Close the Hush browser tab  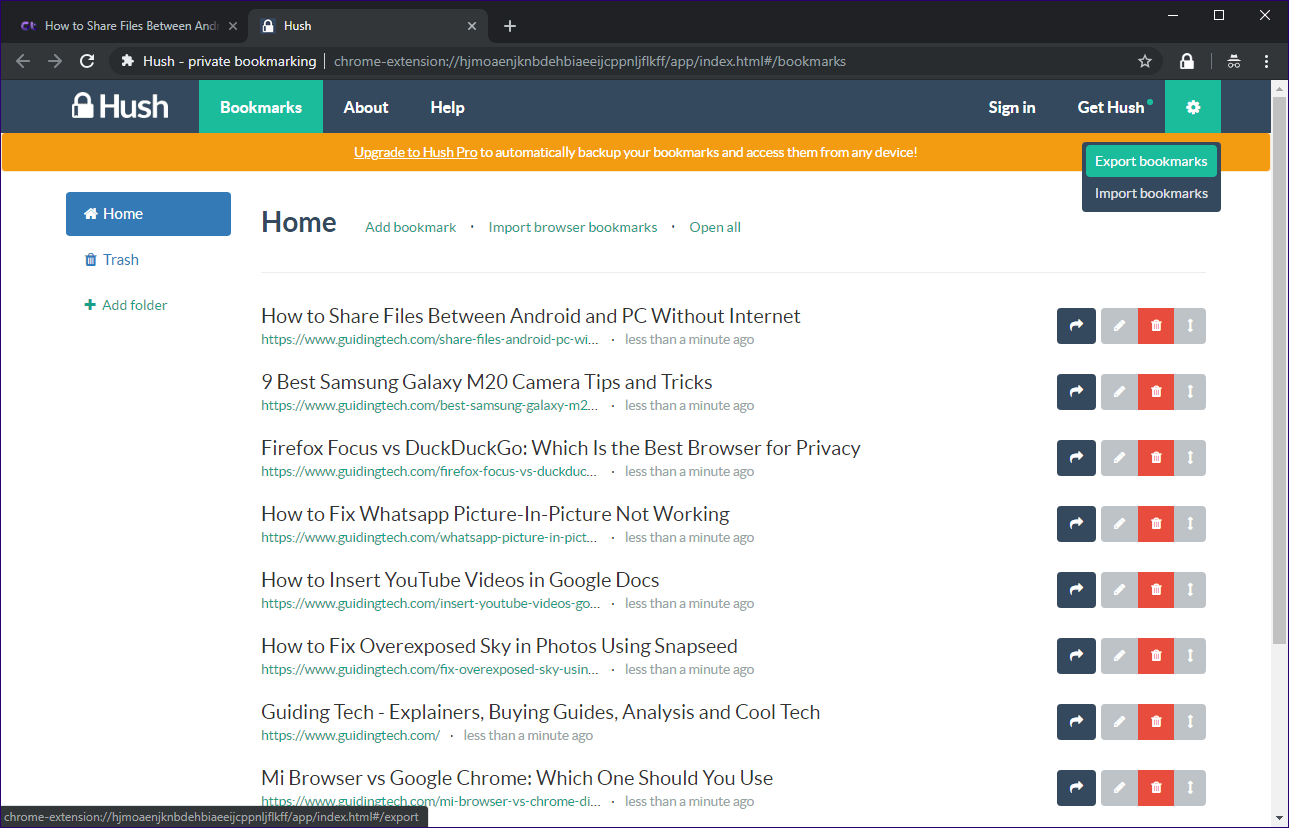(472, 26)
